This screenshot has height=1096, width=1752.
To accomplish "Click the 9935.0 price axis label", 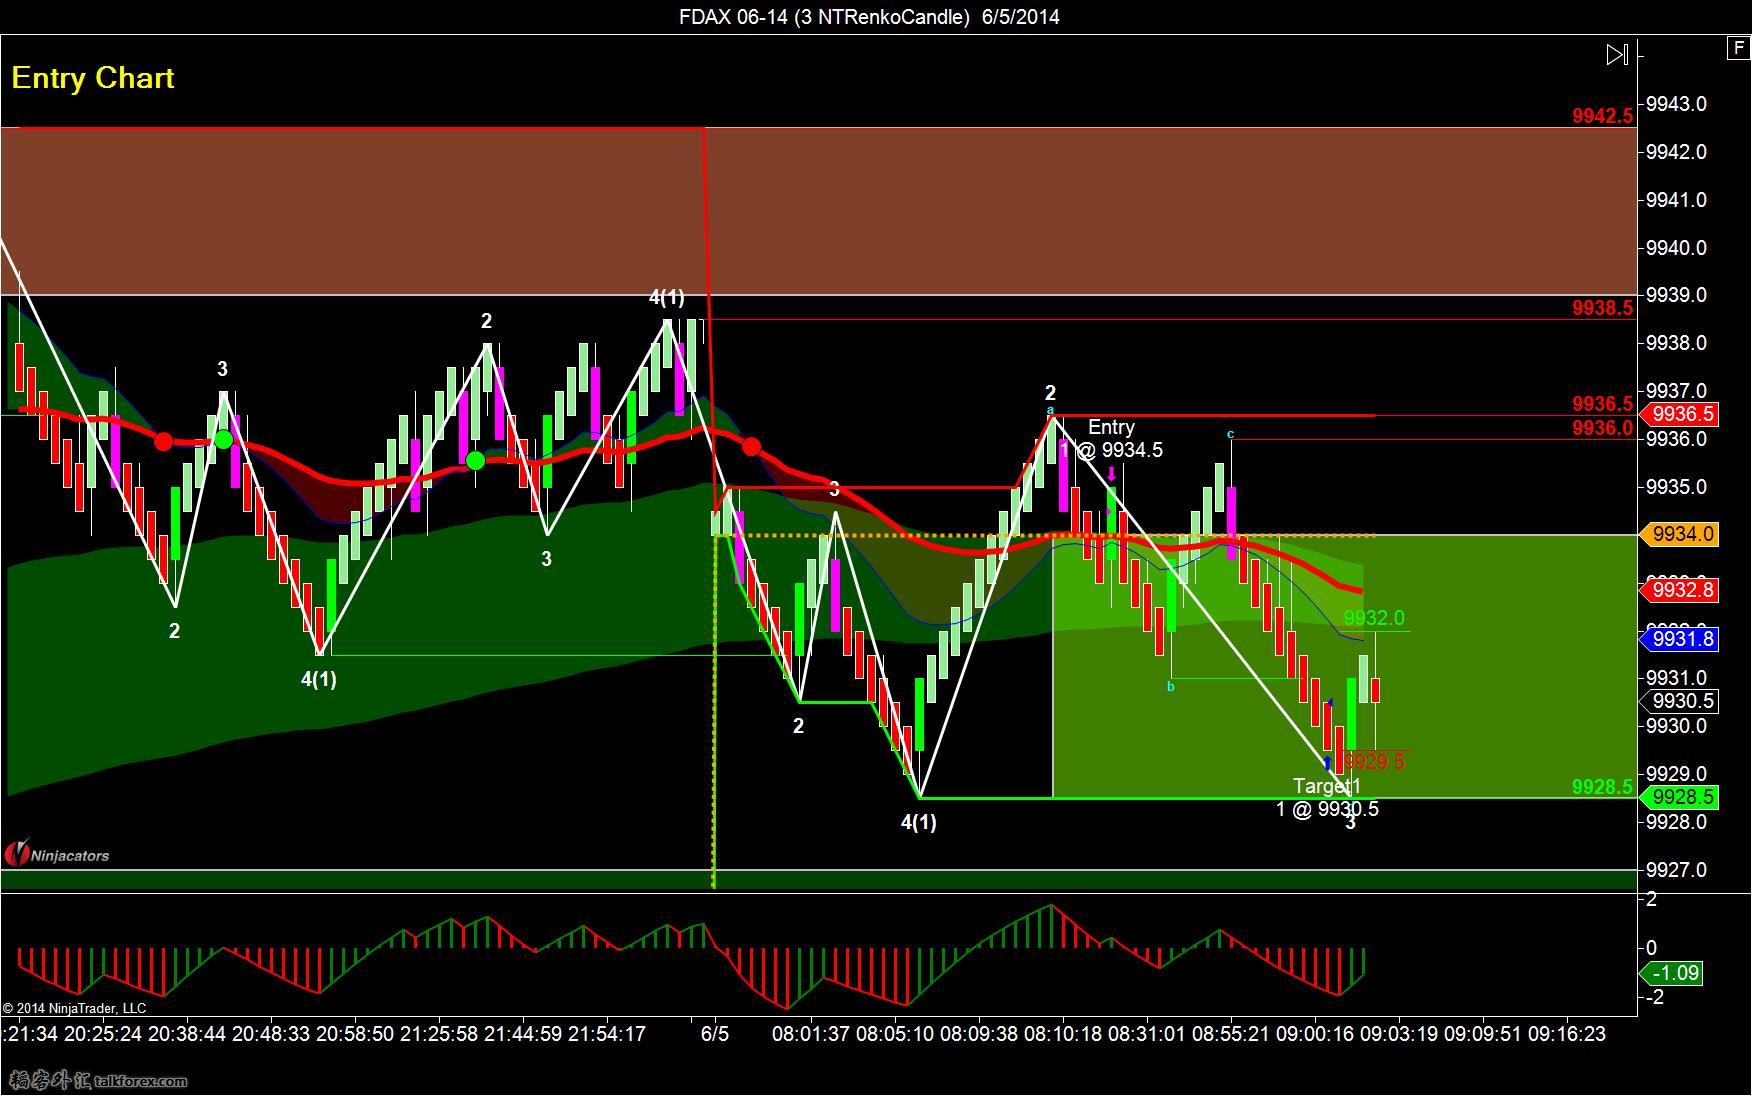I will [x=1676, y=487].
